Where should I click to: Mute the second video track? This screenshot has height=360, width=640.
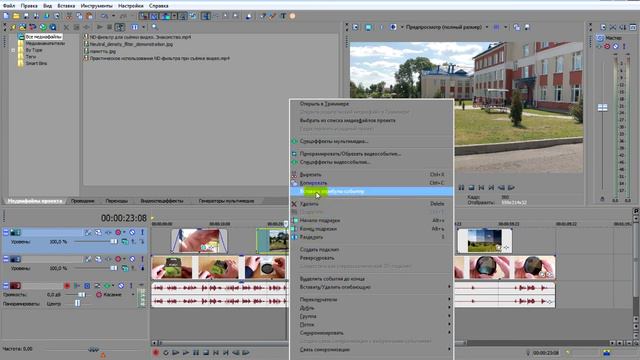tap(132, 259)
